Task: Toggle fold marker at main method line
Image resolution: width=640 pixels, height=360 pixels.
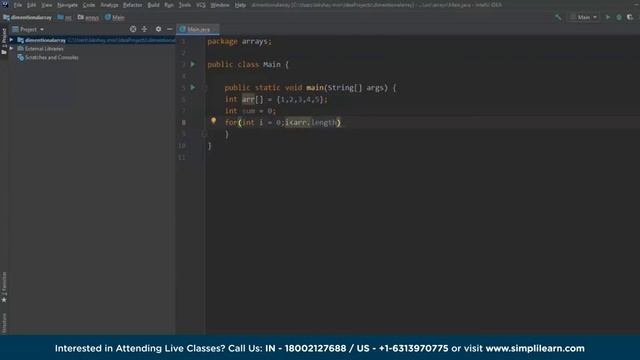Action: pyautogui.click(x=204, y=87)
